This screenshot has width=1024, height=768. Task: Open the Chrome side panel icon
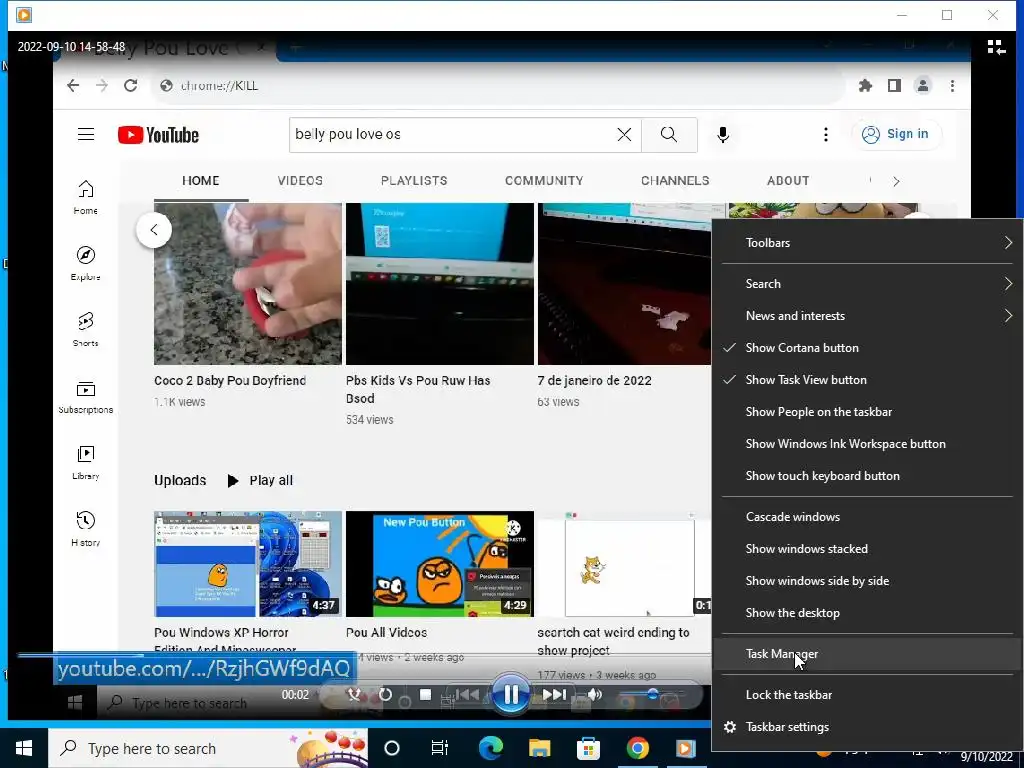pos(894,86)
